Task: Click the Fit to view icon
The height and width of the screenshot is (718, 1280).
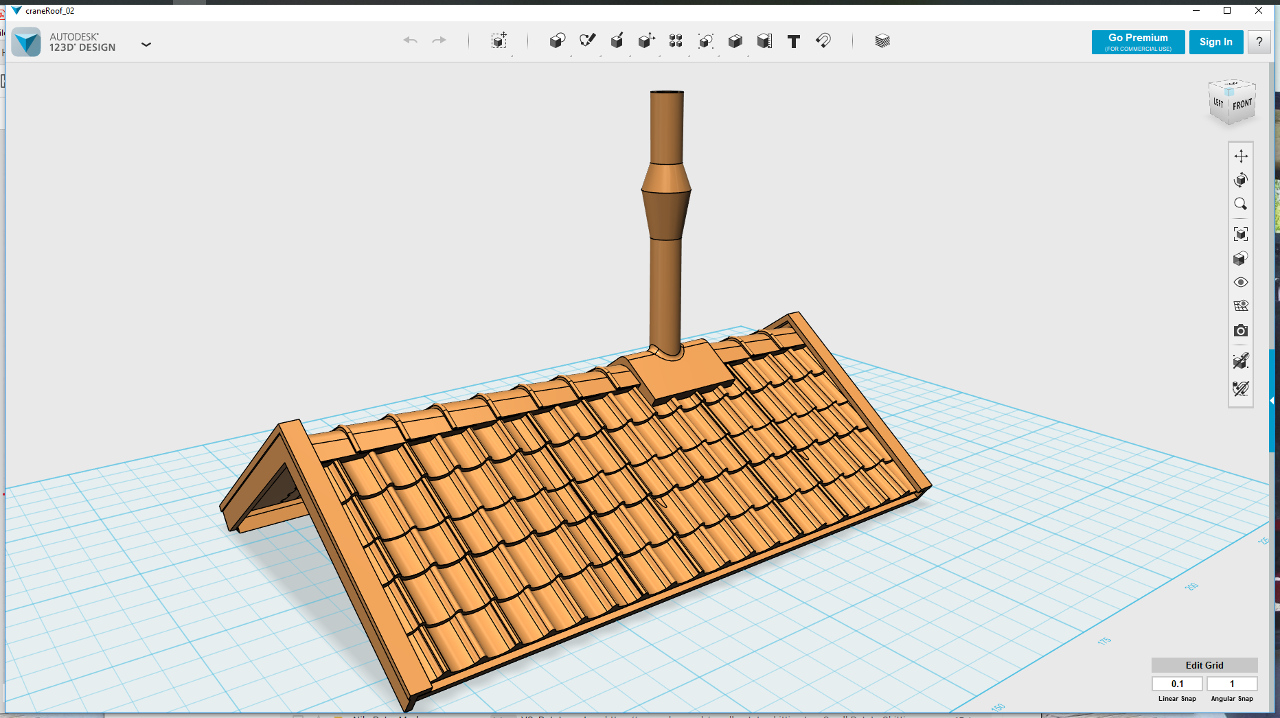Action: coord(1241,234)
